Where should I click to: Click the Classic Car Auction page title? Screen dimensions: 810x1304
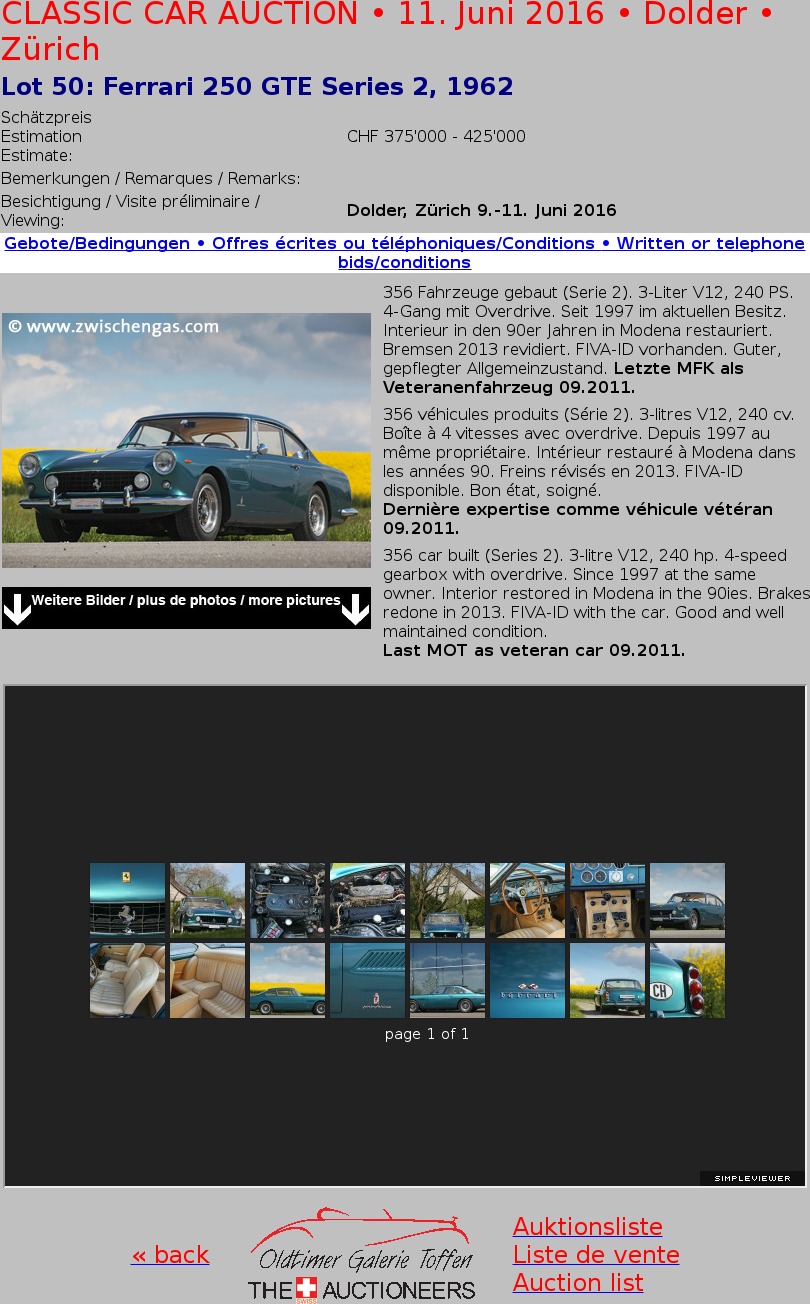pyautogui.click(x=388, y=31)
